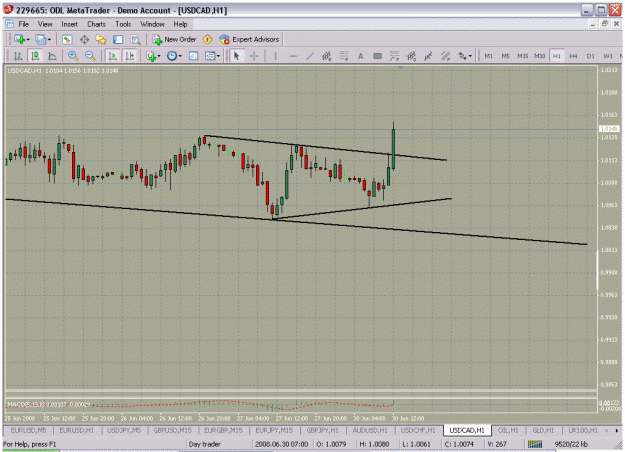
Task: Select the Vertical Line drawing tool
Action: (x=275, y=56)
